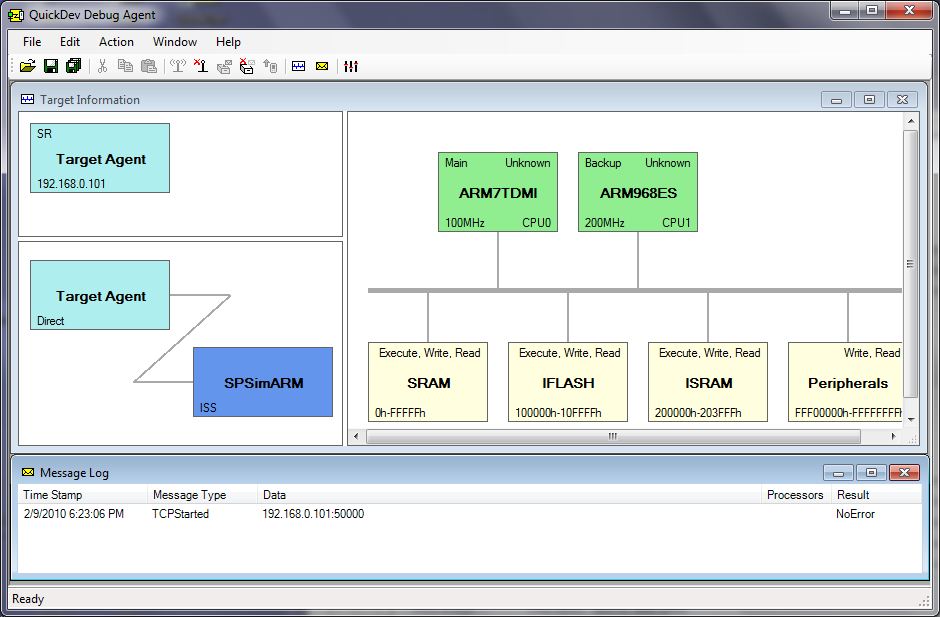The width and height of the screenshot is (940, 617).
Task: Maximize the Message Log panel
Action: [871, 473]
